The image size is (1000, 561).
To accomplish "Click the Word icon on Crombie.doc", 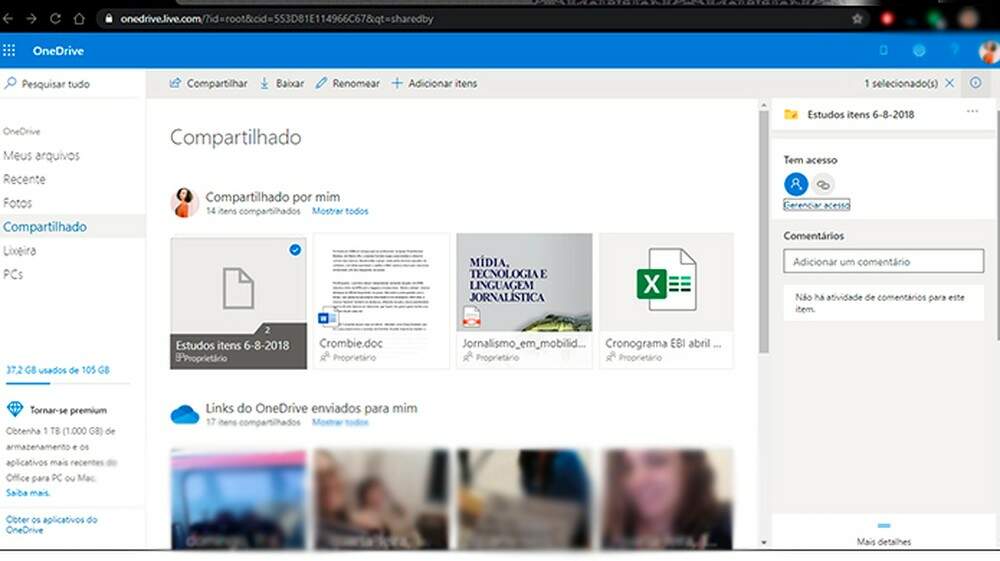I will point(328,317).
